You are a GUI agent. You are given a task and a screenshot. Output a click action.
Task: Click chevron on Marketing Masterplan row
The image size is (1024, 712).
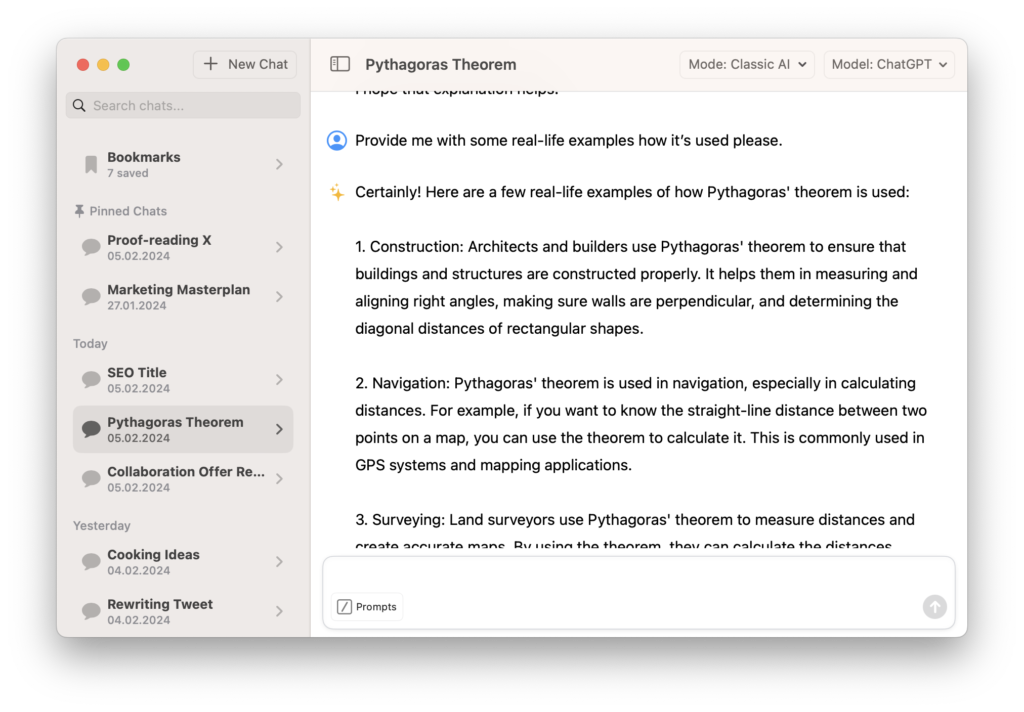[280, 297]
